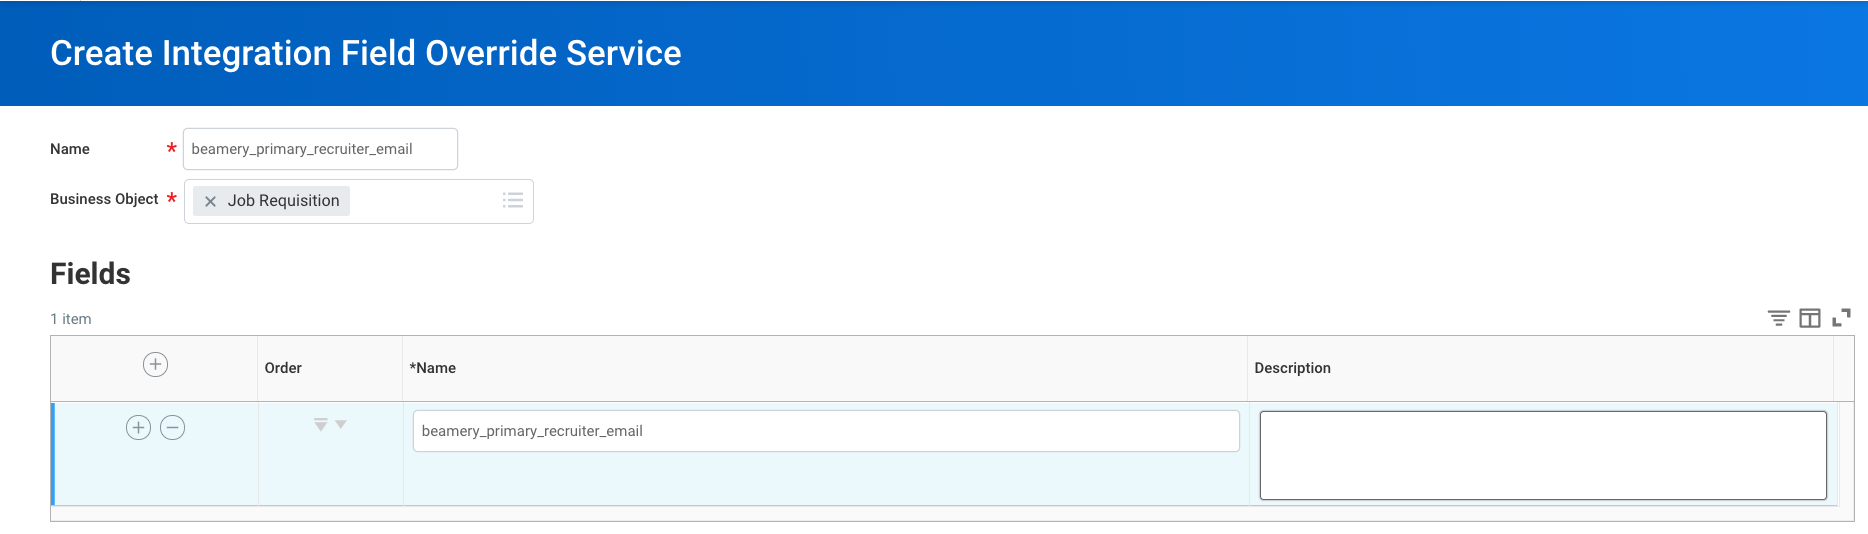The height and width of the screenshot is (534, 1868).
Task: Click the top Name input field
Action: pyautogui.click(x=320, y=149)
